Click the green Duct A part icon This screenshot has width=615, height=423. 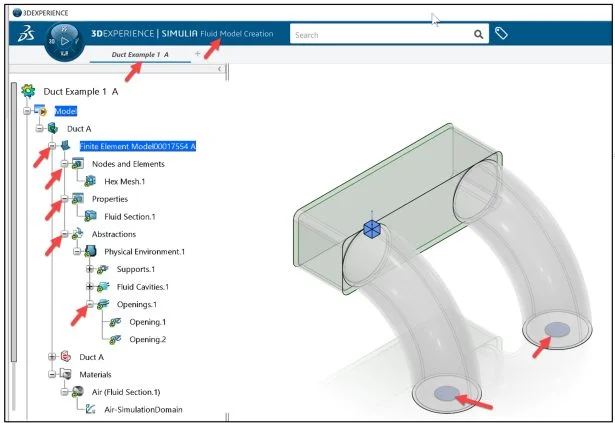pos(53,128)
